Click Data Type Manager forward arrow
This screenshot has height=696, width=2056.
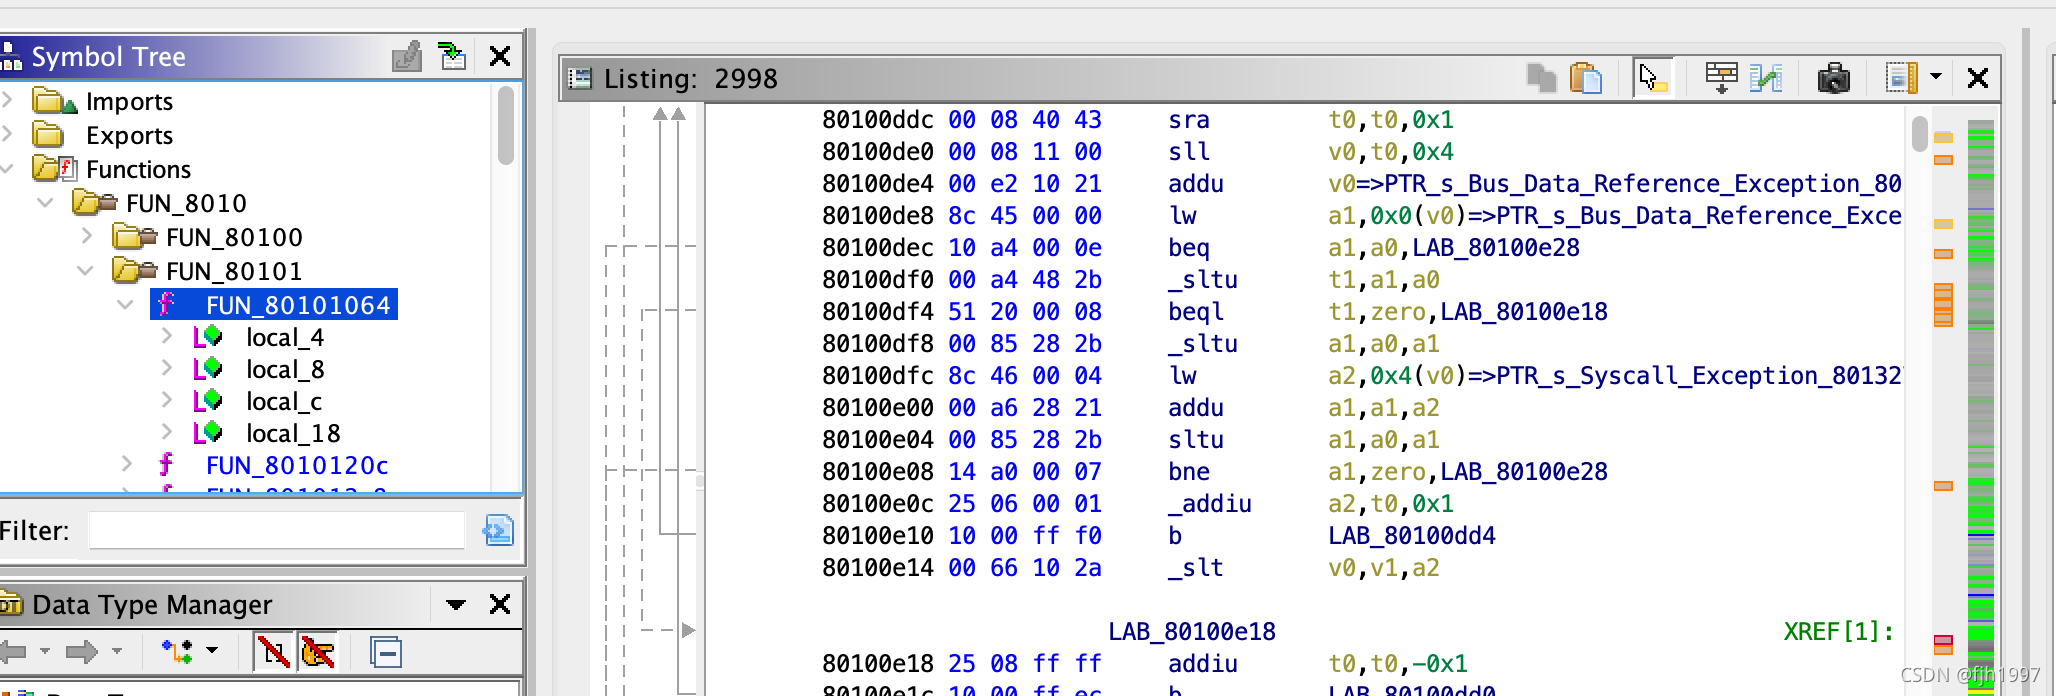click(82, 652)
